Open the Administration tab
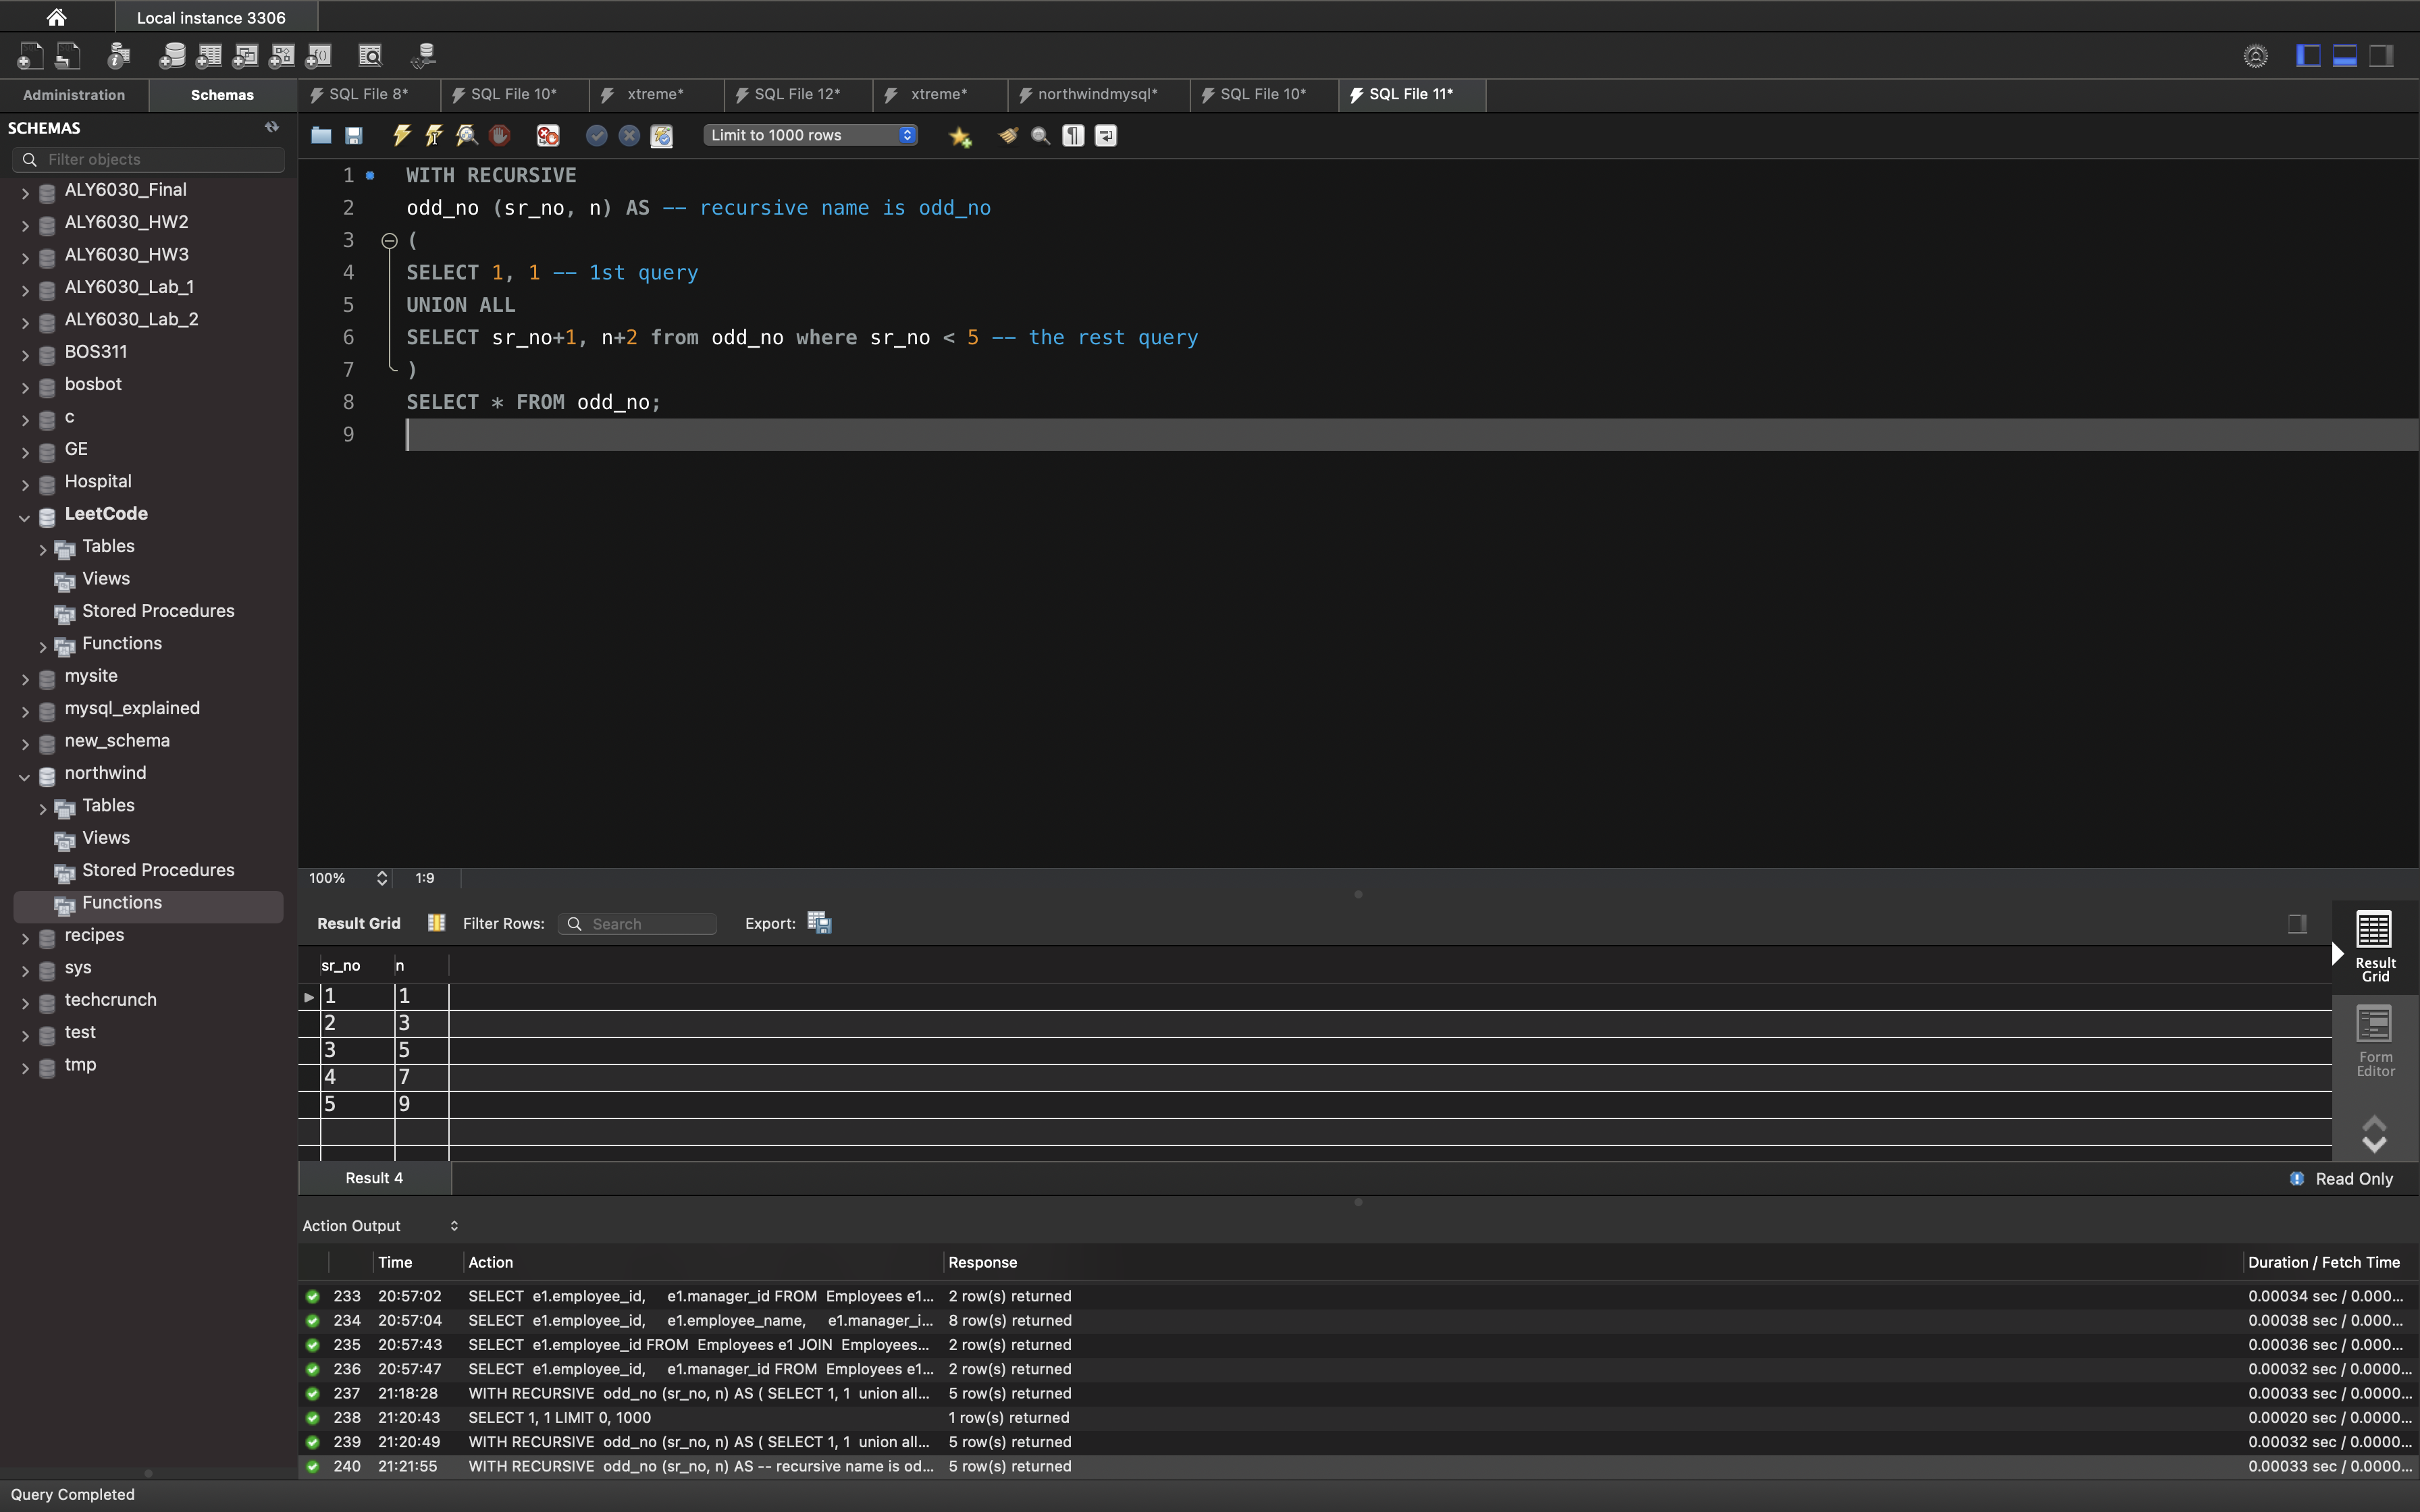 (x=74, y=95)
